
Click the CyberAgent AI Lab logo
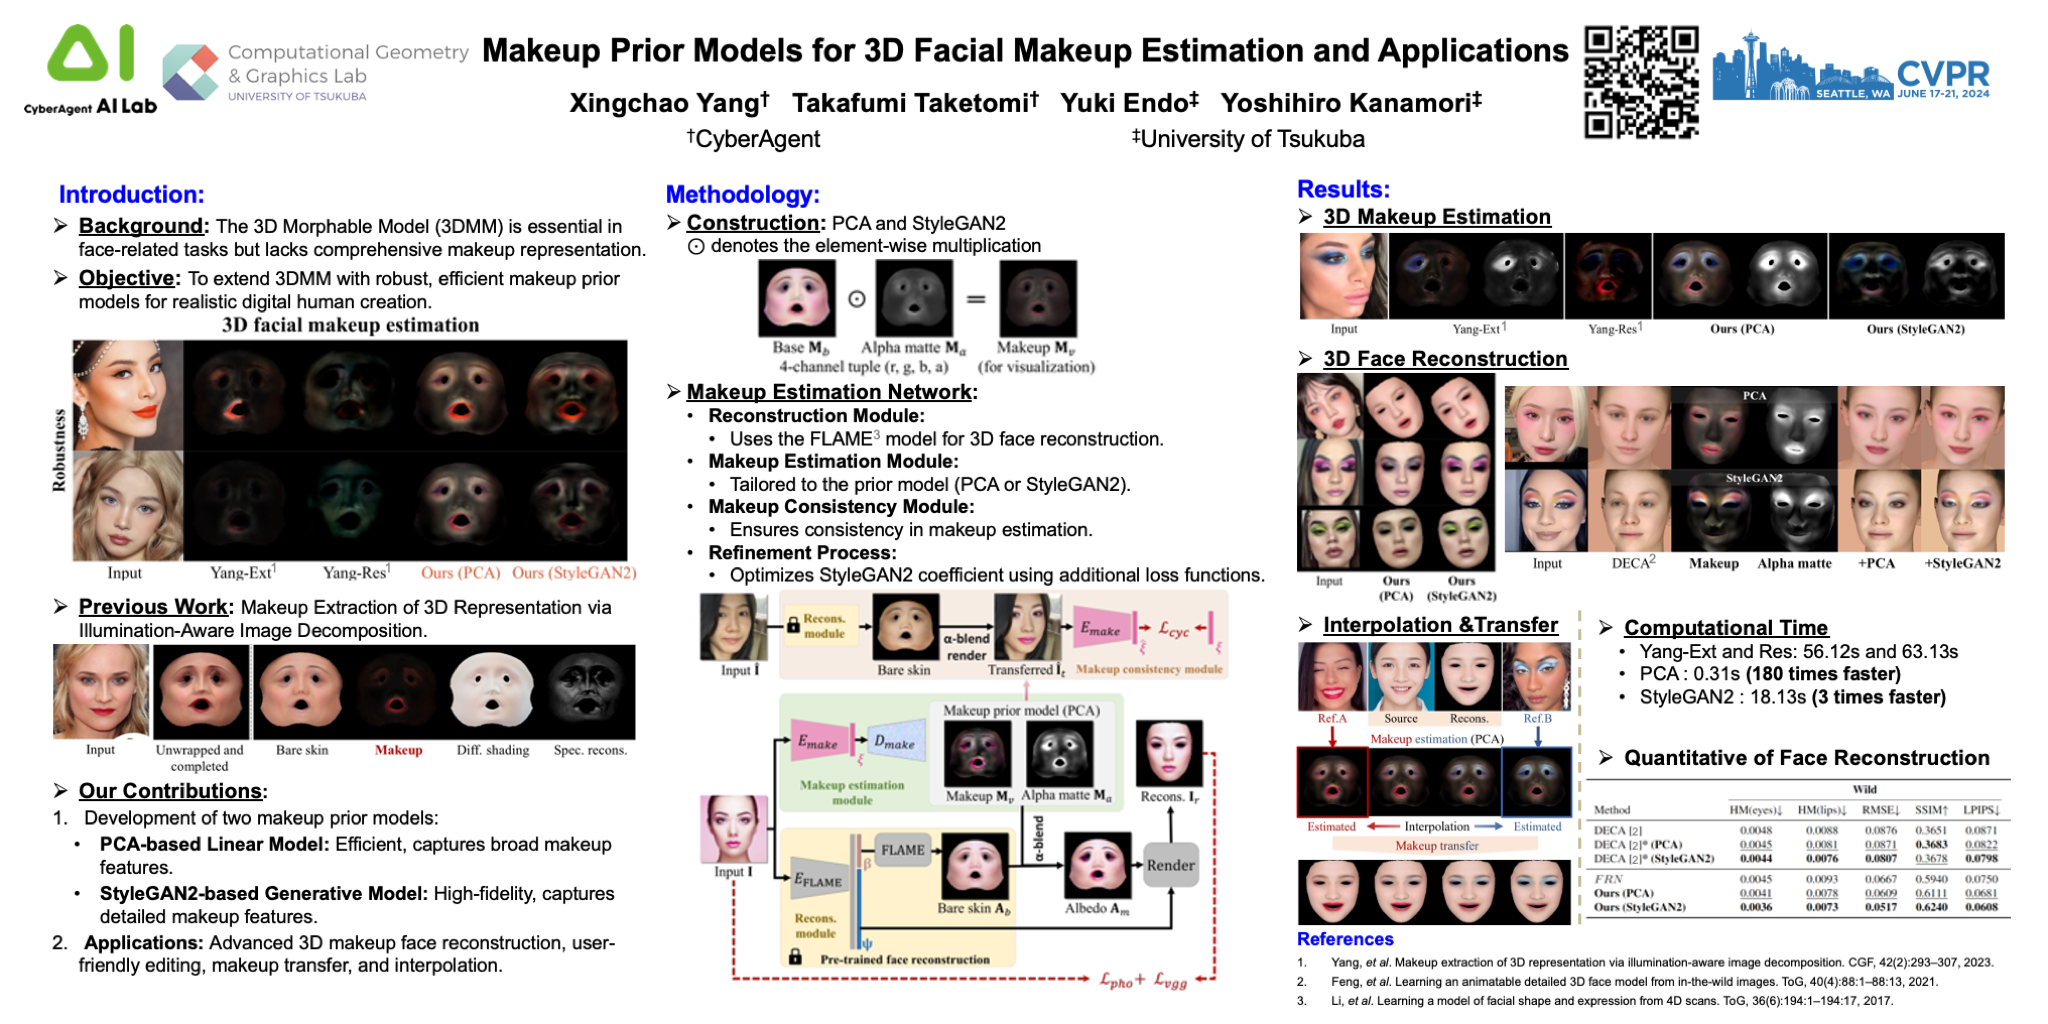tap(91, 69)
